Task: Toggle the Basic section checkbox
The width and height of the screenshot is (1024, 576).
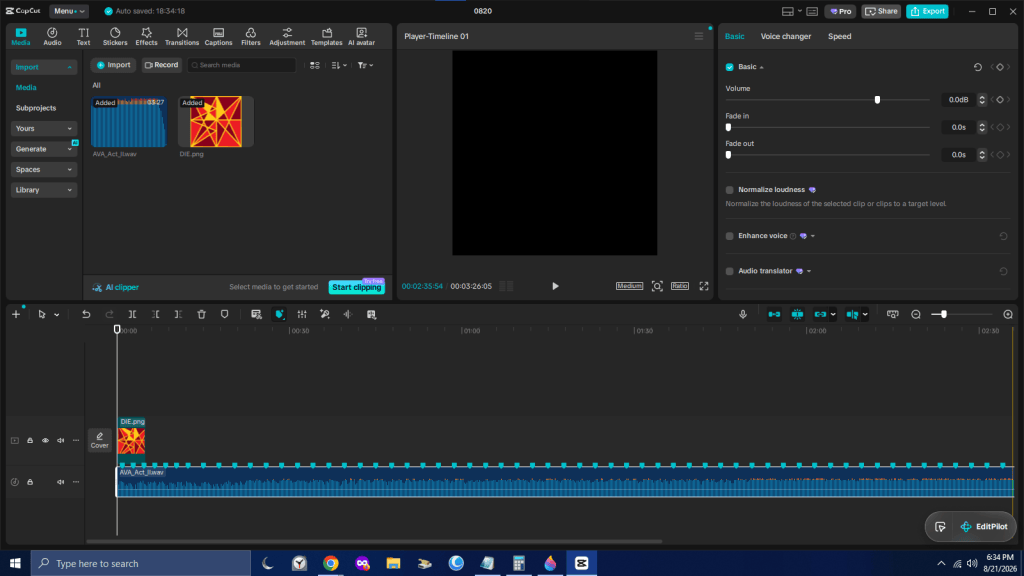Action: click(x=729, y=67)
